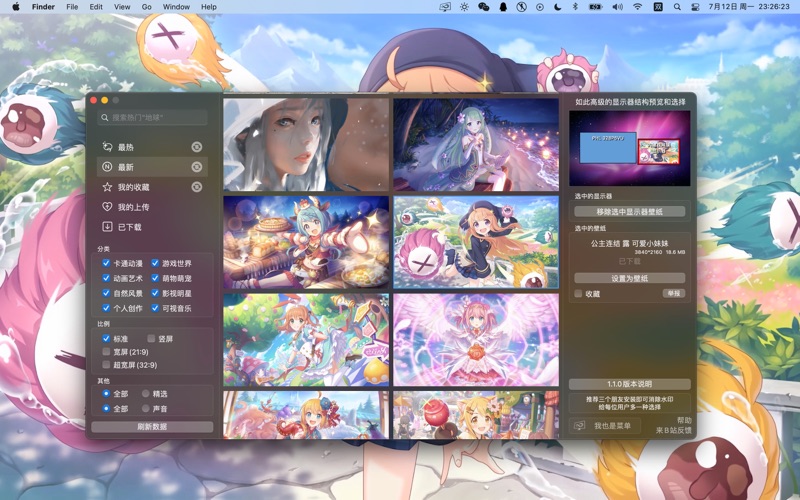Enable the 超宽屏 (32:9) checkbox
The width and height of the screenshot is (800, 500).
(x=106, y=365)
